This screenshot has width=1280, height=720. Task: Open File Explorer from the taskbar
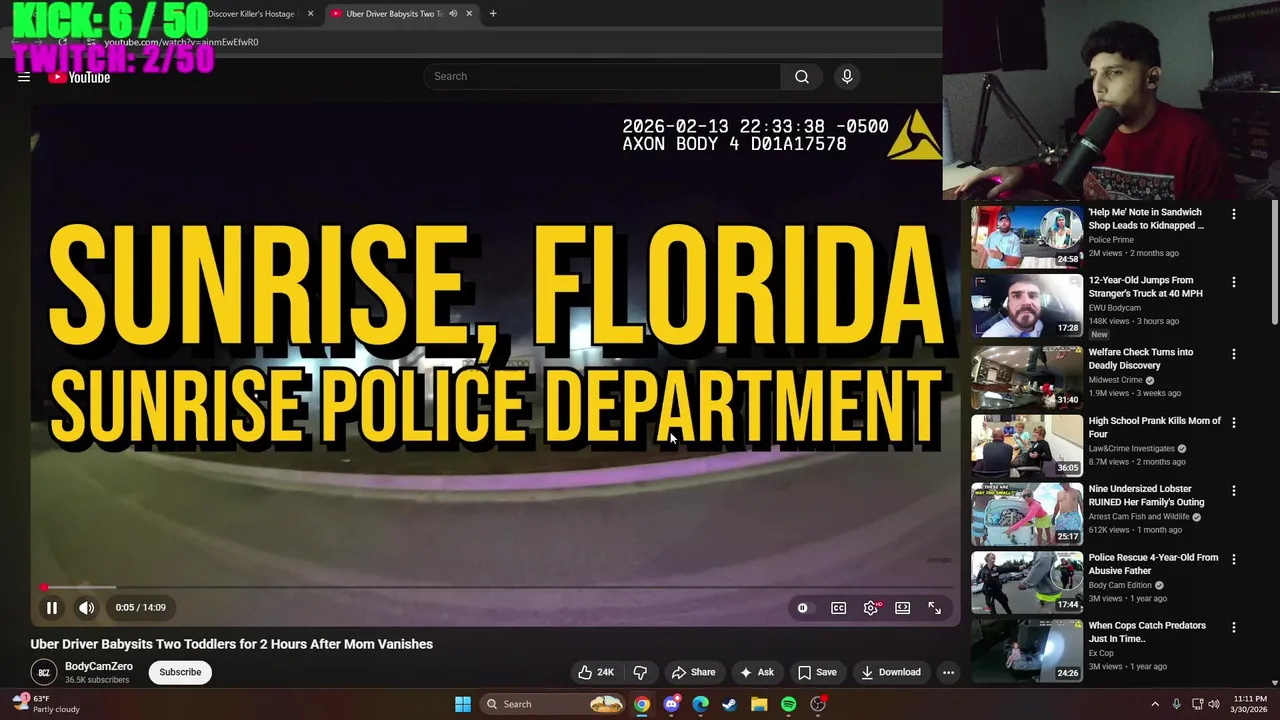(759, 704)
